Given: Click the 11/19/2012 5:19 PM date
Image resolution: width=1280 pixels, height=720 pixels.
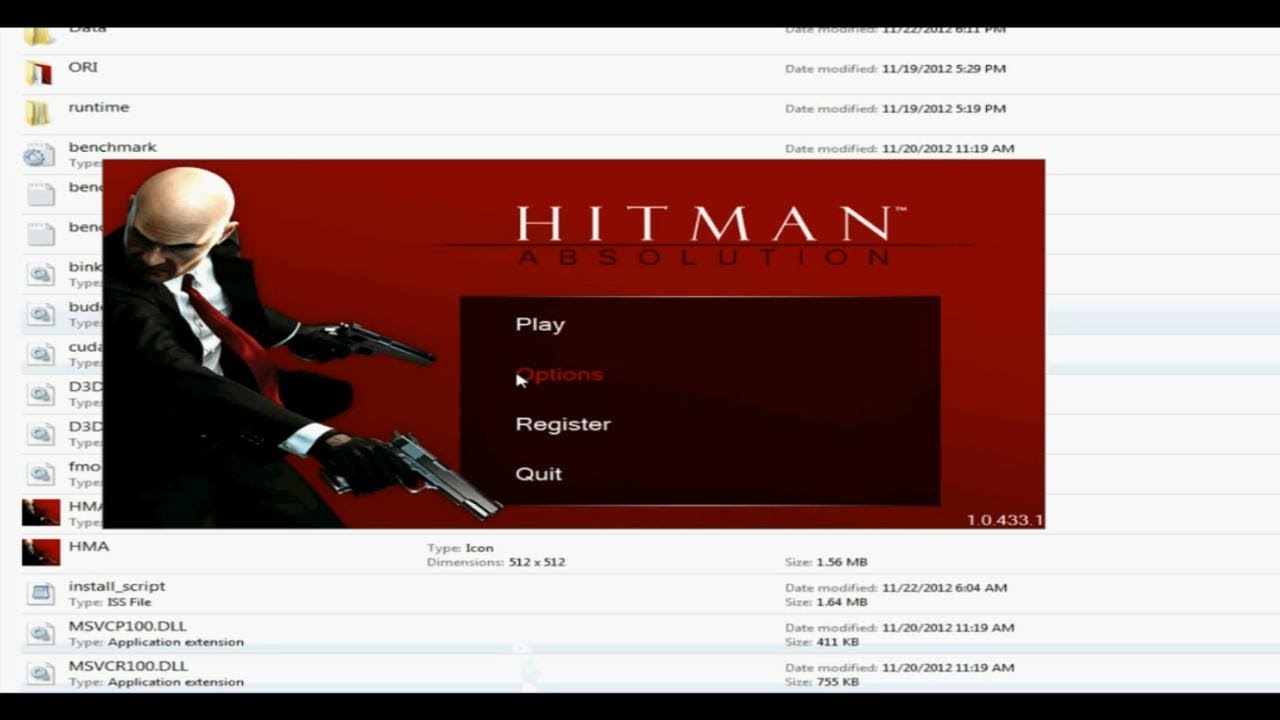Looking at the screenshot, I should (944, 109).
